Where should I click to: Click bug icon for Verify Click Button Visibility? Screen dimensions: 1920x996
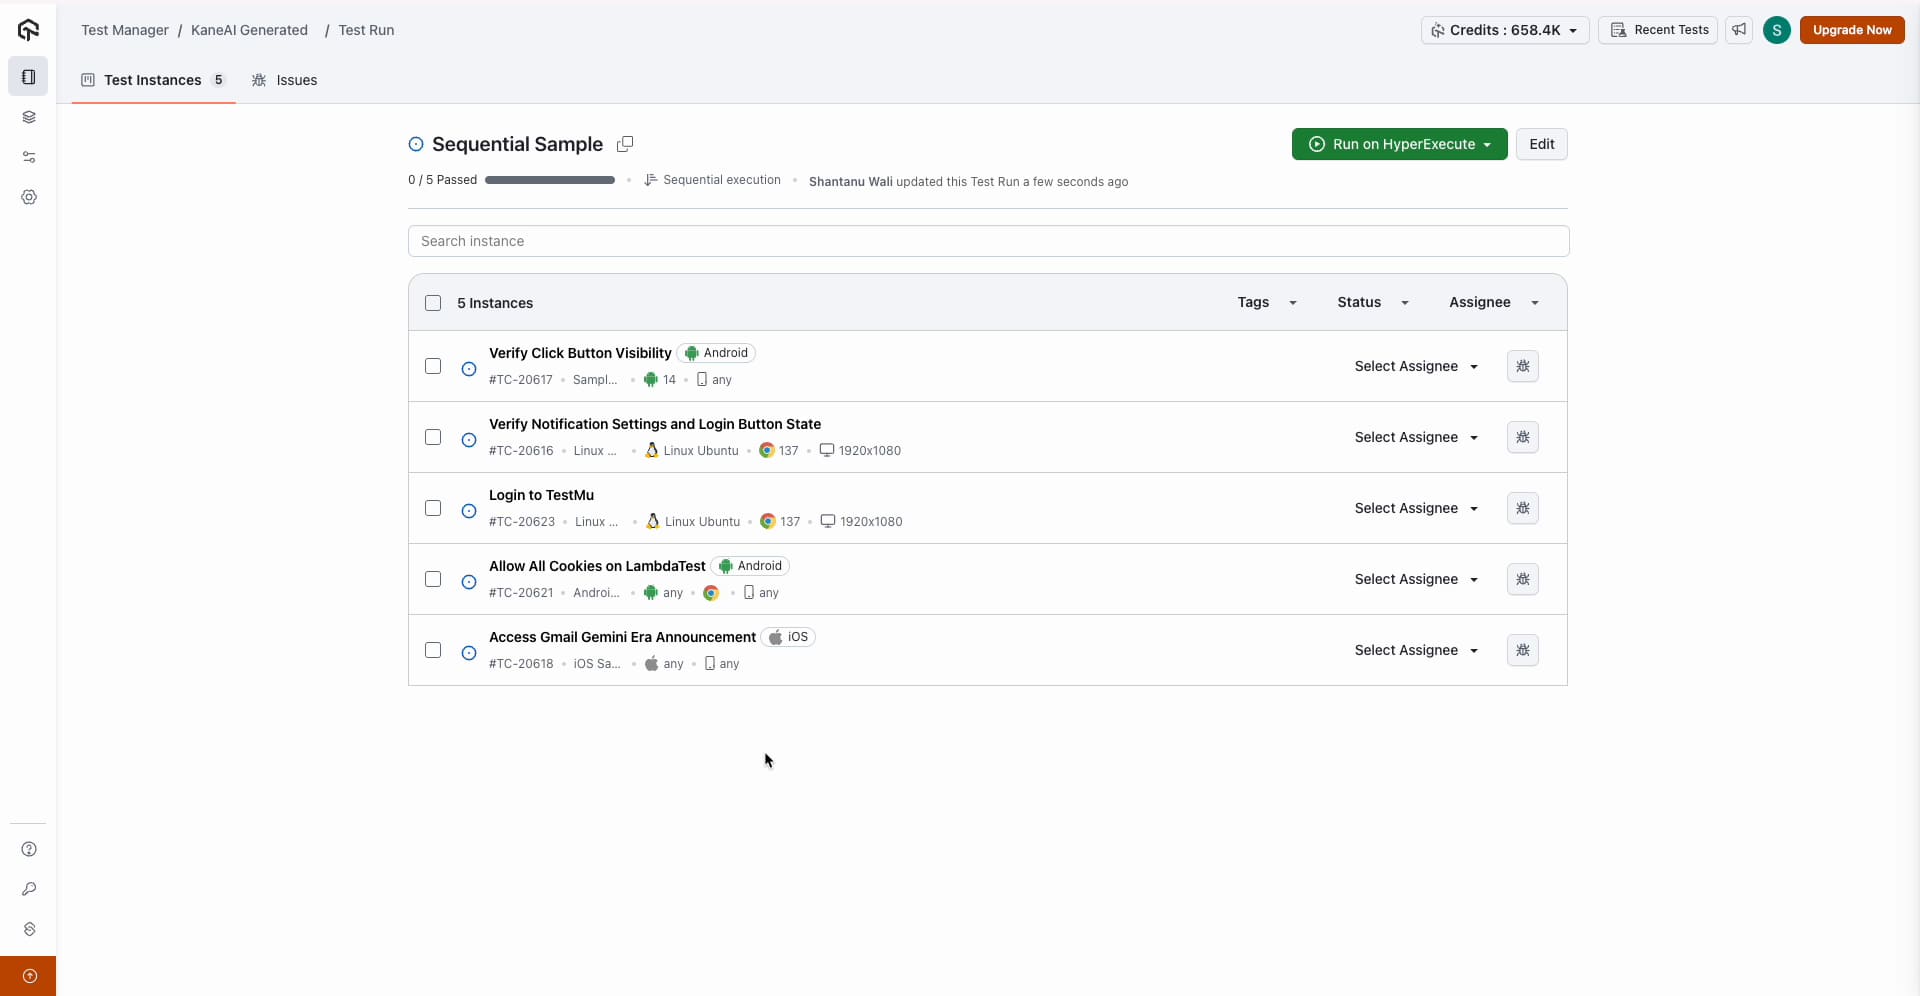pyautogui.click(x=1522, y=366)
